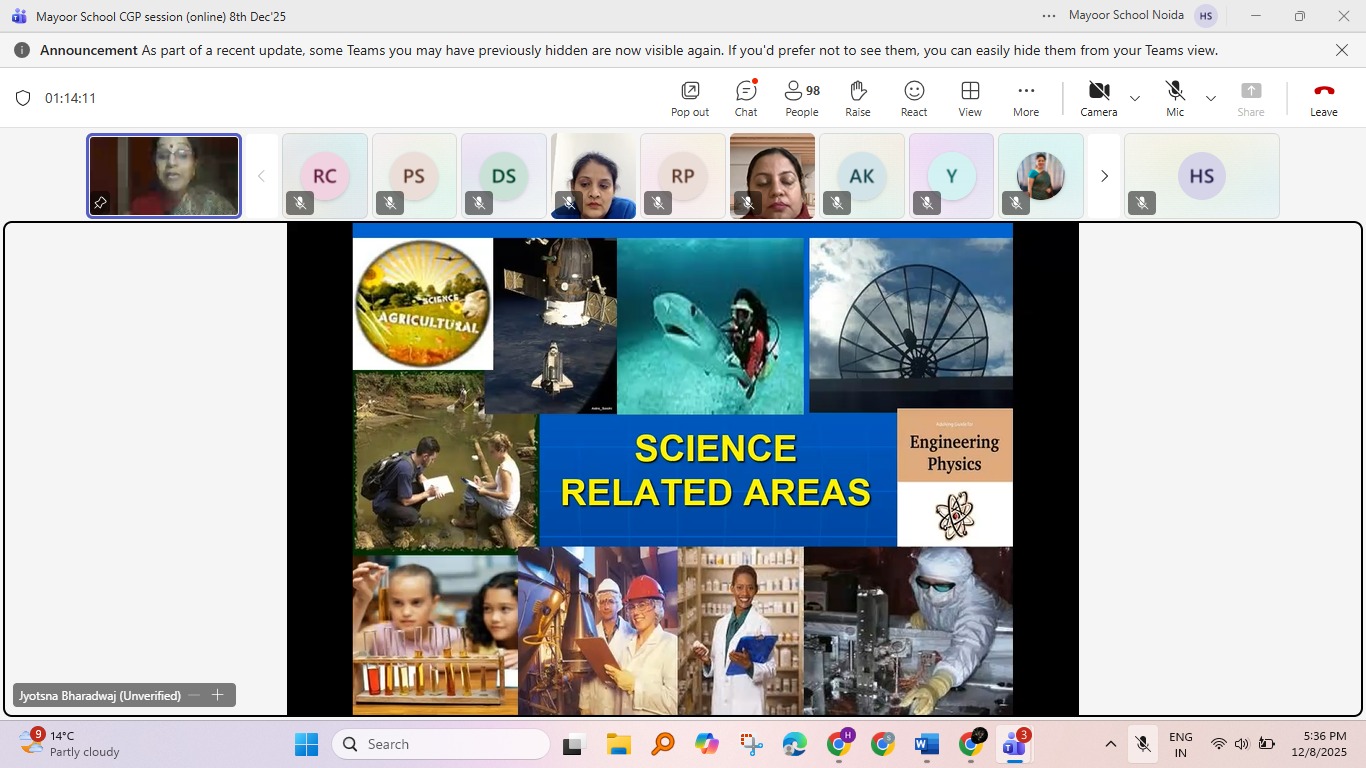Show next participants with right chevron
This screenshot has height=768, width=1366.
pyautogui.click(x=1104, y=176)
